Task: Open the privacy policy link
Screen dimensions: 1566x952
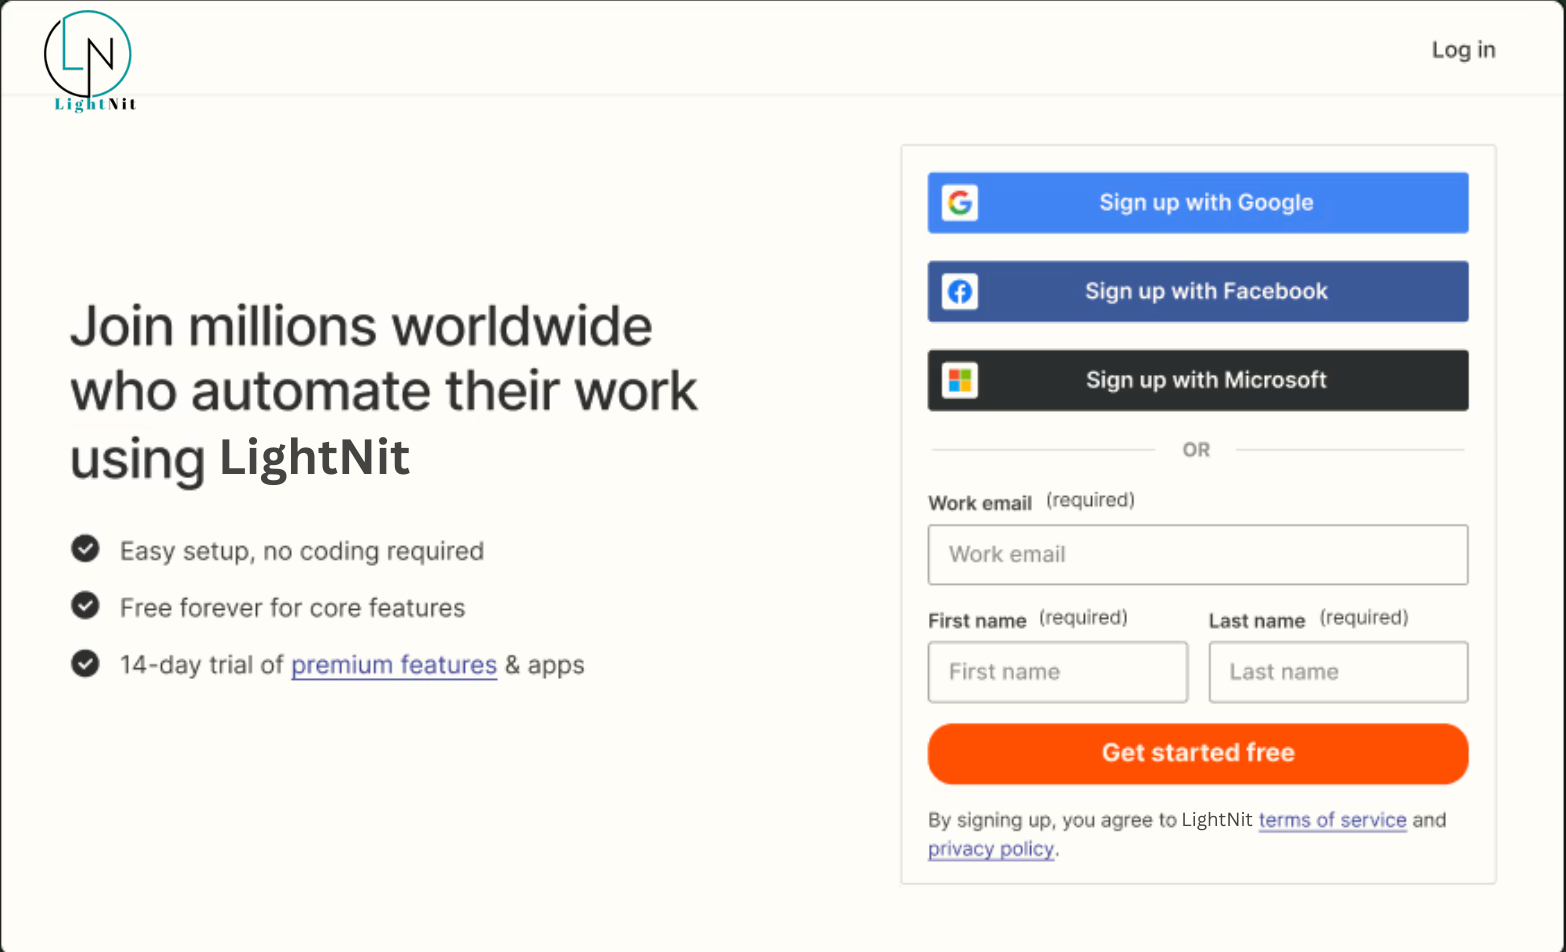Action: coord(990,849)
